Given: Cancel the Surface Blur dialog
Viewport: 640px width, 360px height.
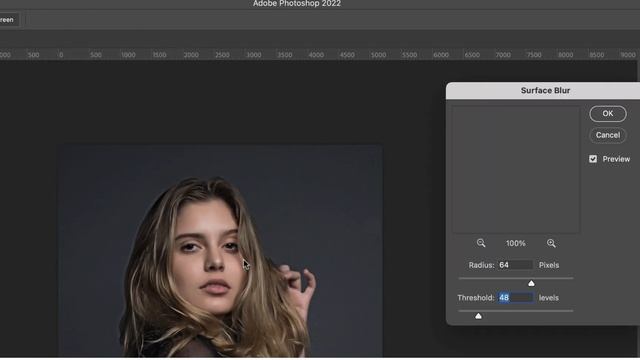Looking at the screenshot, I should (x=608, y=135).
